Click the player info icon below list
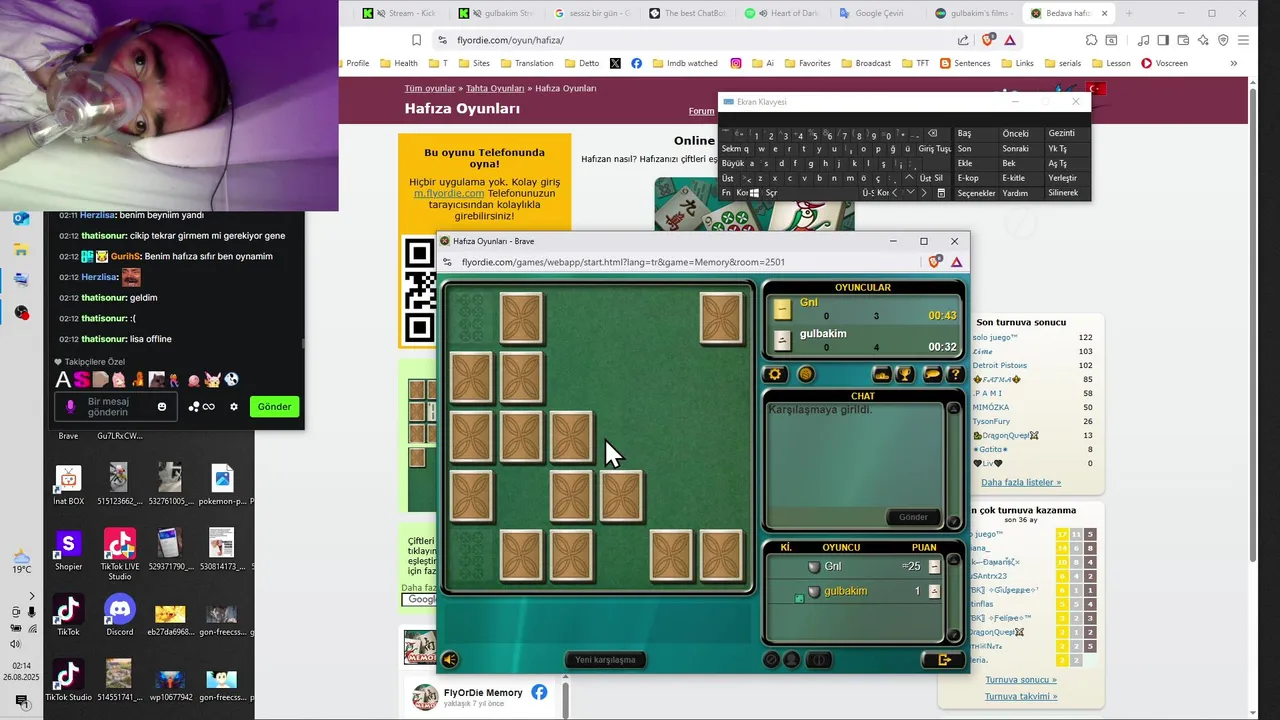This screenshot has height=720, width=1280. pos(819,659)
